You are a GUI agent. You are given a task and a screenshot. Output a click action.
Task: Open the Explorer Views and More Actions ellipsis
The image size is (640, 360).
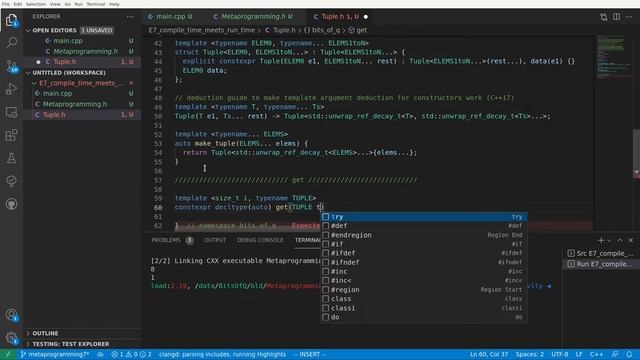pos(130,16)
